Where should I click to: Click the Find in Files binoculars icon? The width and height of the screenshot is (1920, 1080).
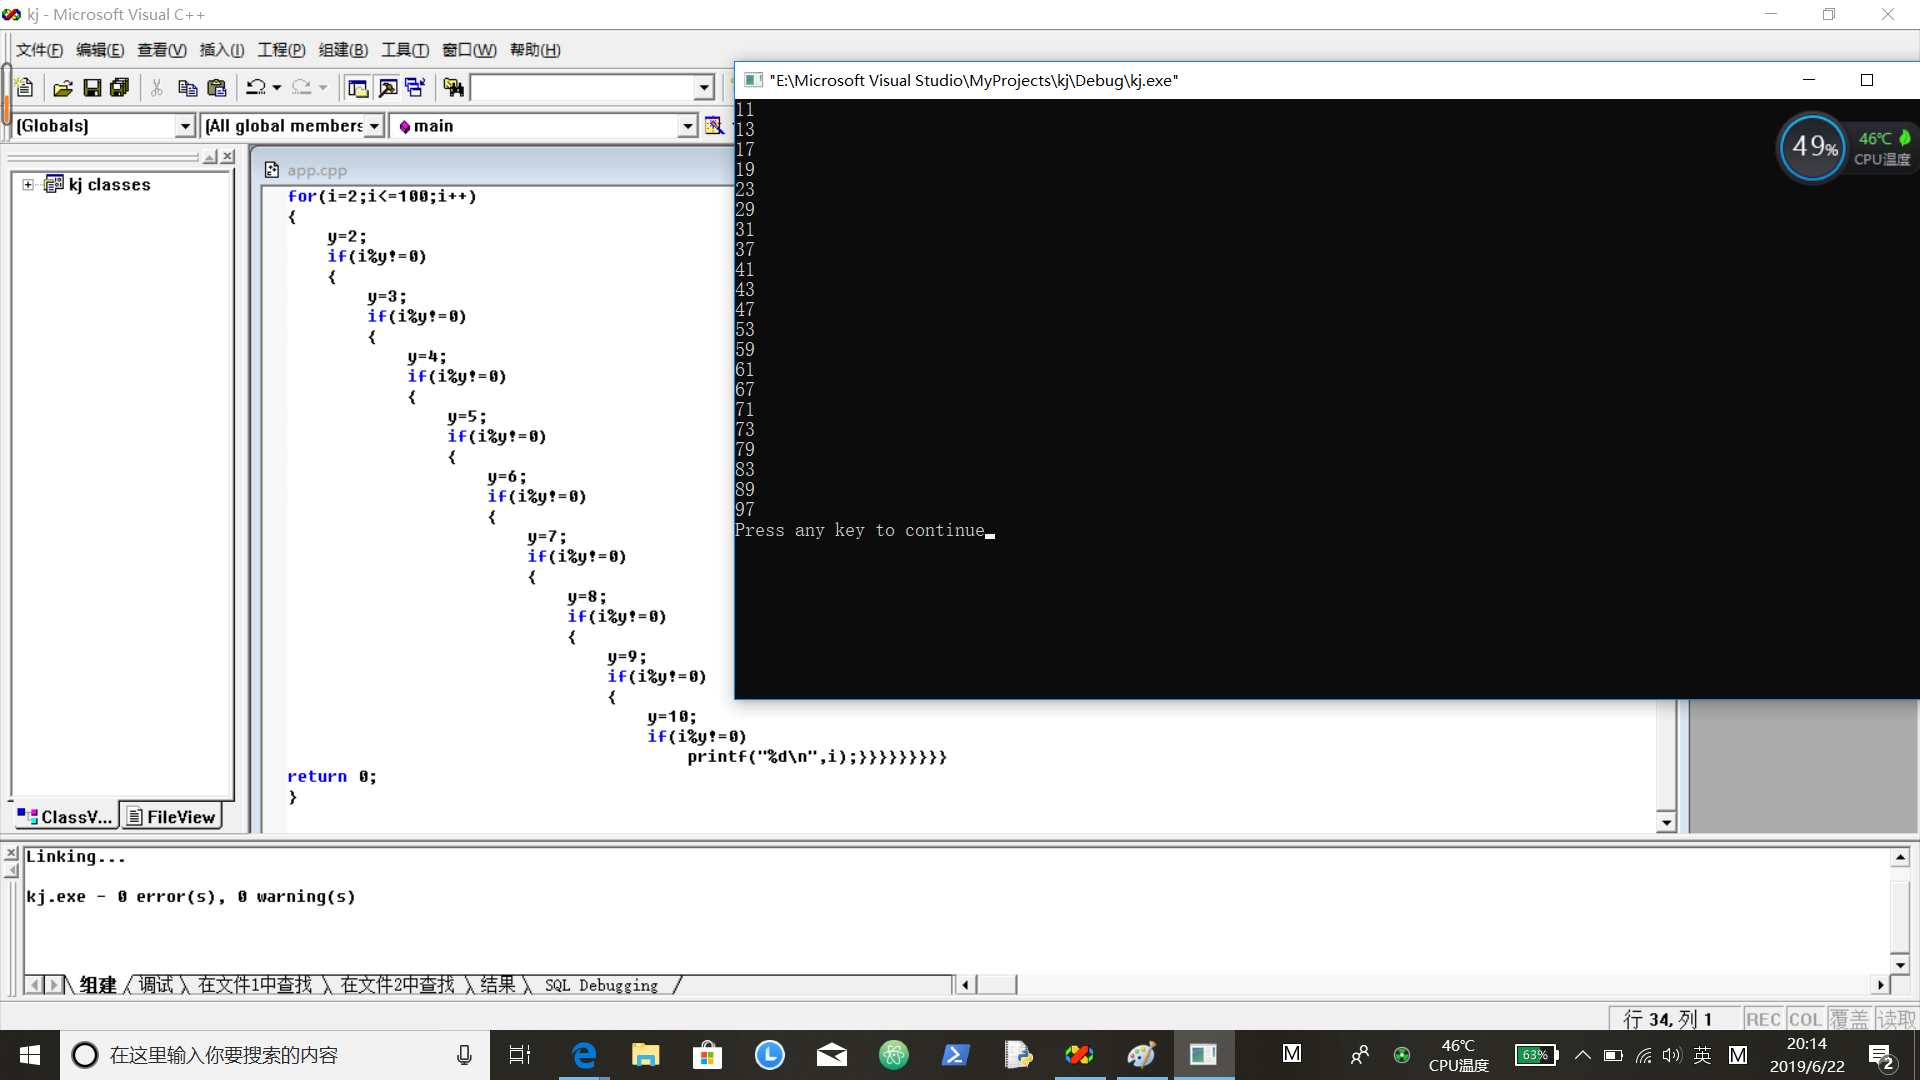click(x=453, y=88)
